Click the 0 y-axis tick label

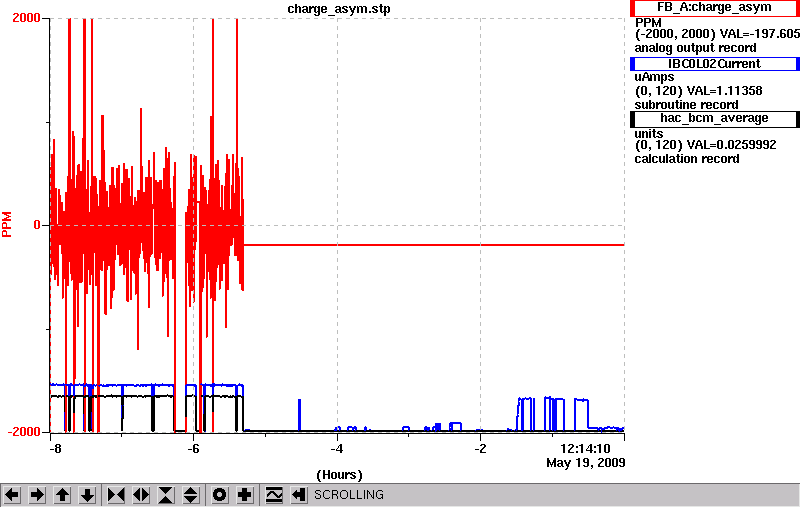click(x=37, y=225)
